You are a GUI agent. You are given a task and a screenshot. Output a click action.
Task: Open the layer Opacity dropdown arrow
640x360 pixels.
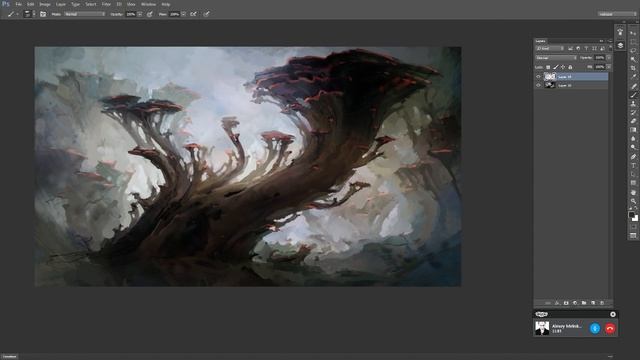click(x=609, y=58)
